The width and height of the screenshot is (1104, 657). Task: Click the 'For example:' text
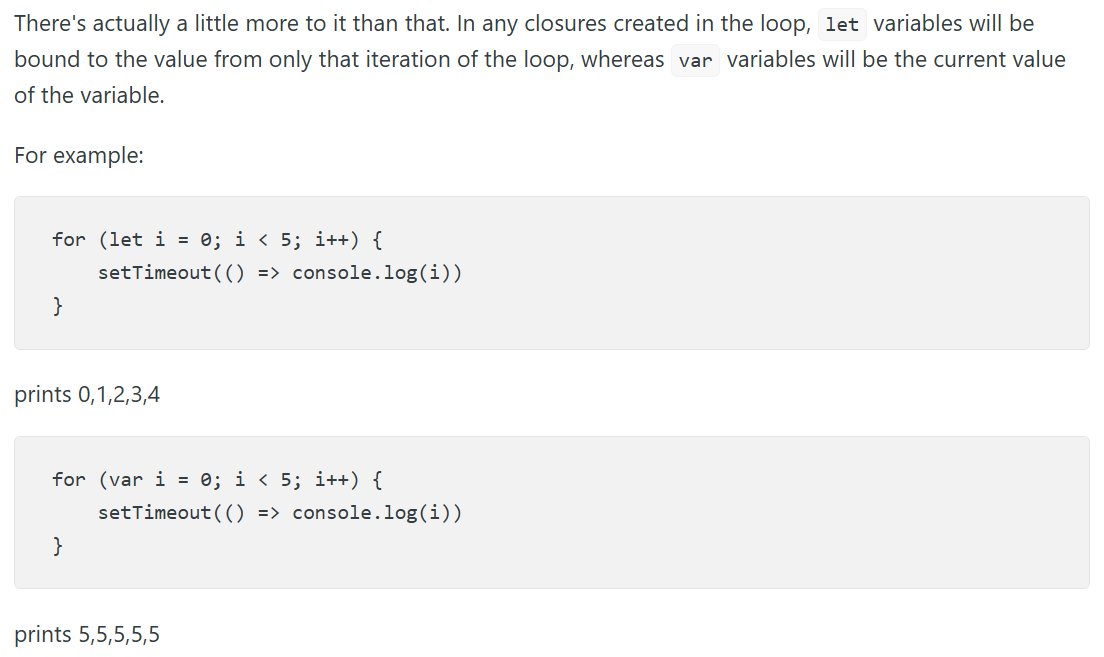tap(79, 155)
